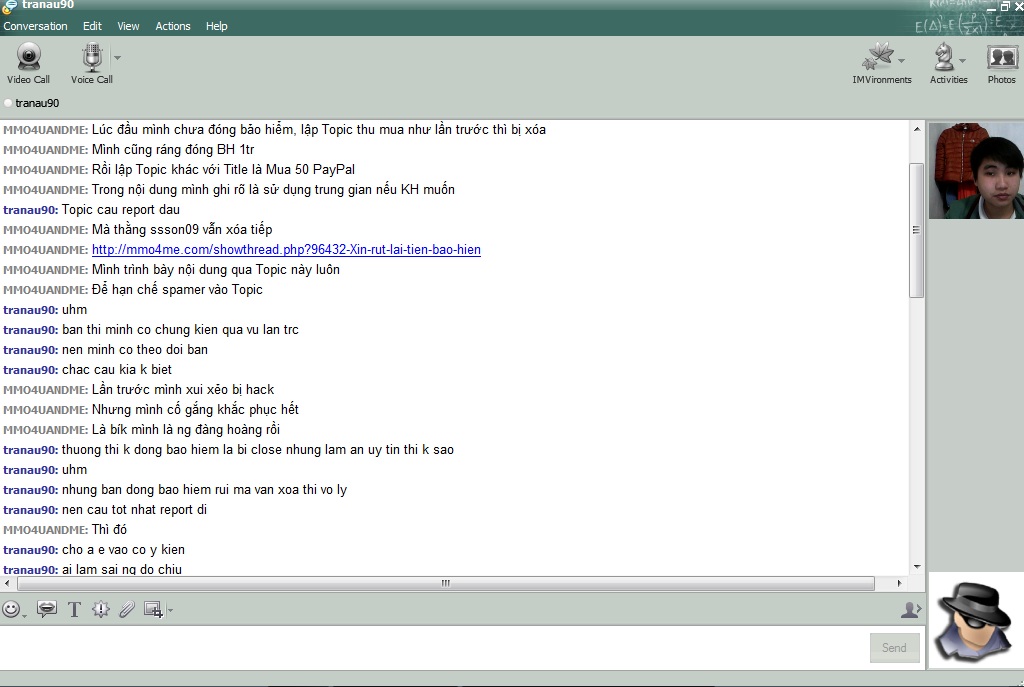1024x687 pixels.
Task: Click the message input field
Action: [434, 648]
